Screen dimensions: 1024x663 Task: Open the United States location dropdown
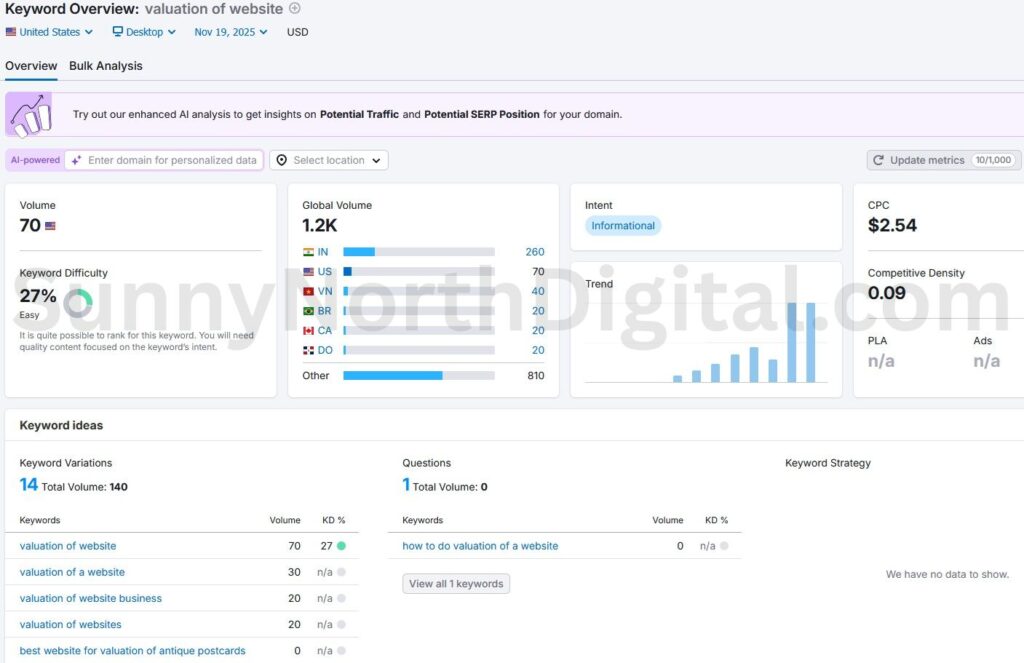pos(47,31)
